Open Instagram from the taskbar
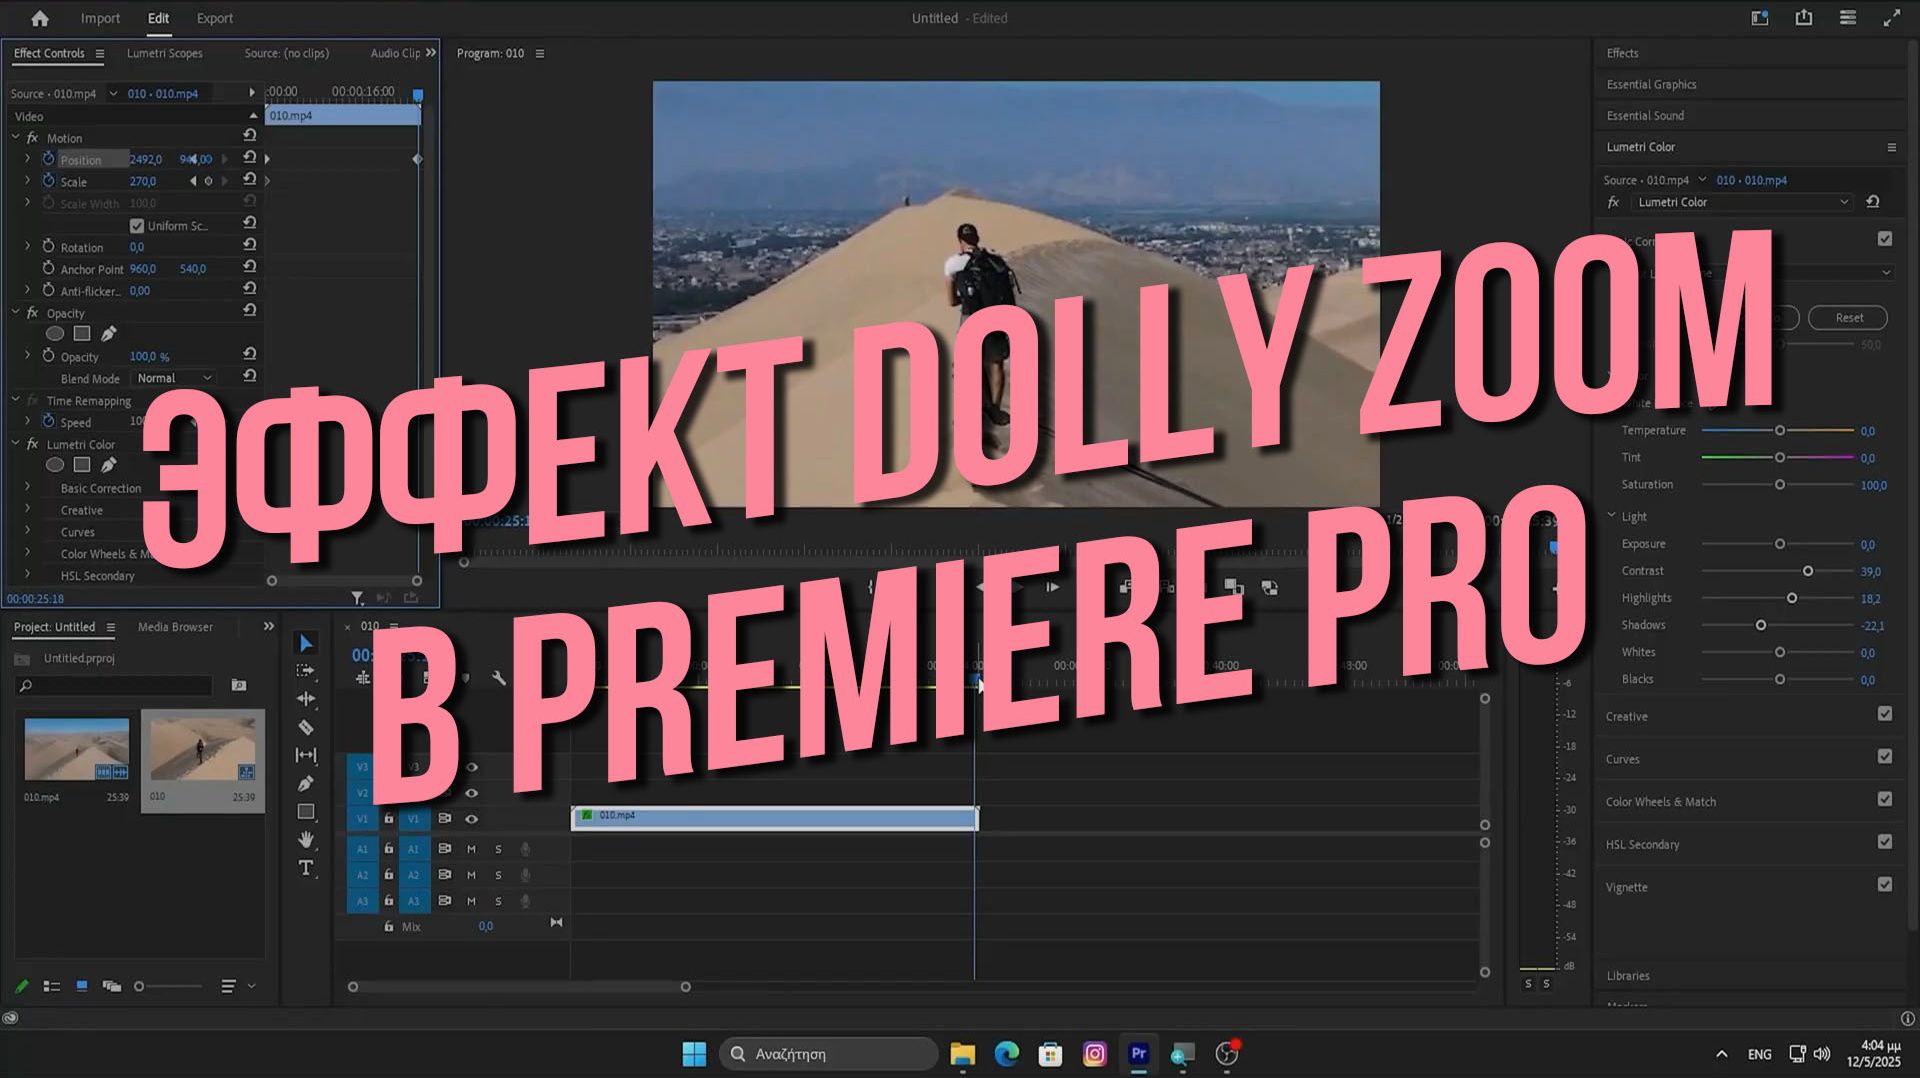 click(1095, 1053)
